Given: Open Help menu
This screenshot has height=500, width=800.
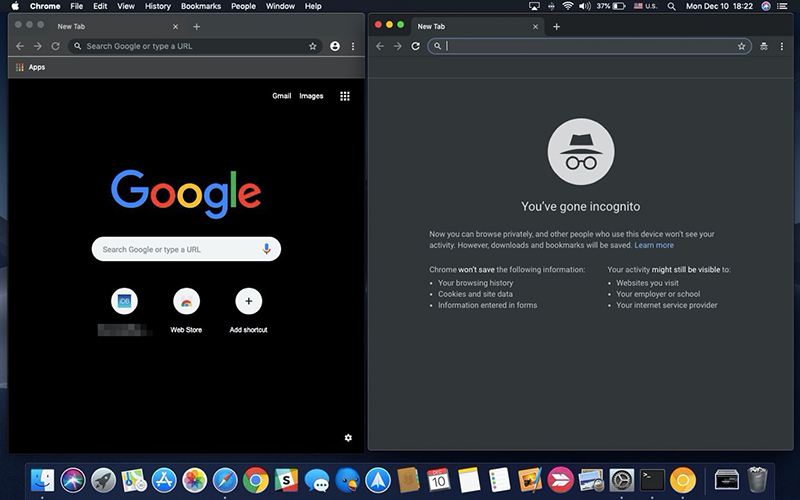Looking at the screenshot, I should [313, 6].
